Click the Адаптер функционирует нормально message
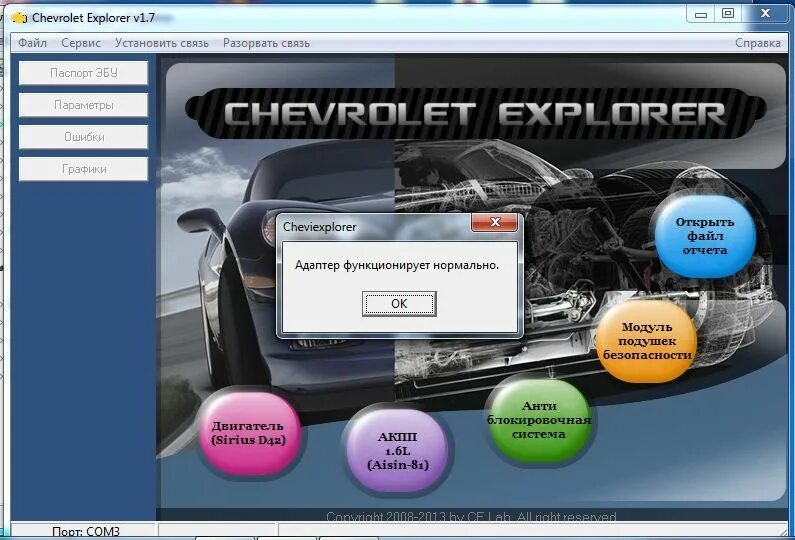This screenshot has height=540, width=795. tap(397, 265)
